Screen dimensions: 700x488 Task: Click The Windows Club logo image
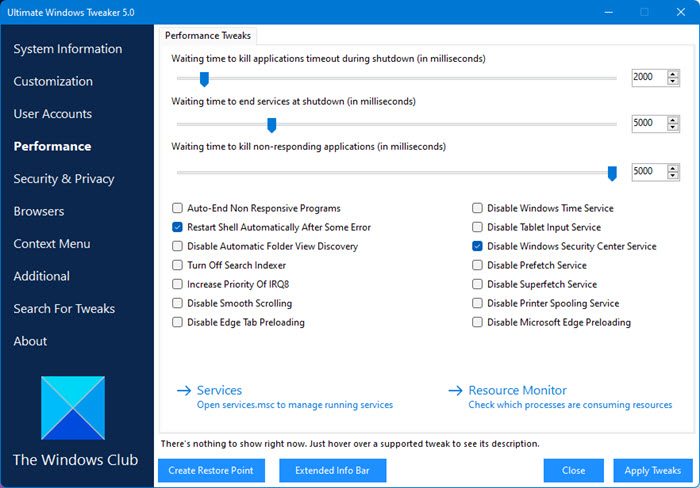point(73,408)
